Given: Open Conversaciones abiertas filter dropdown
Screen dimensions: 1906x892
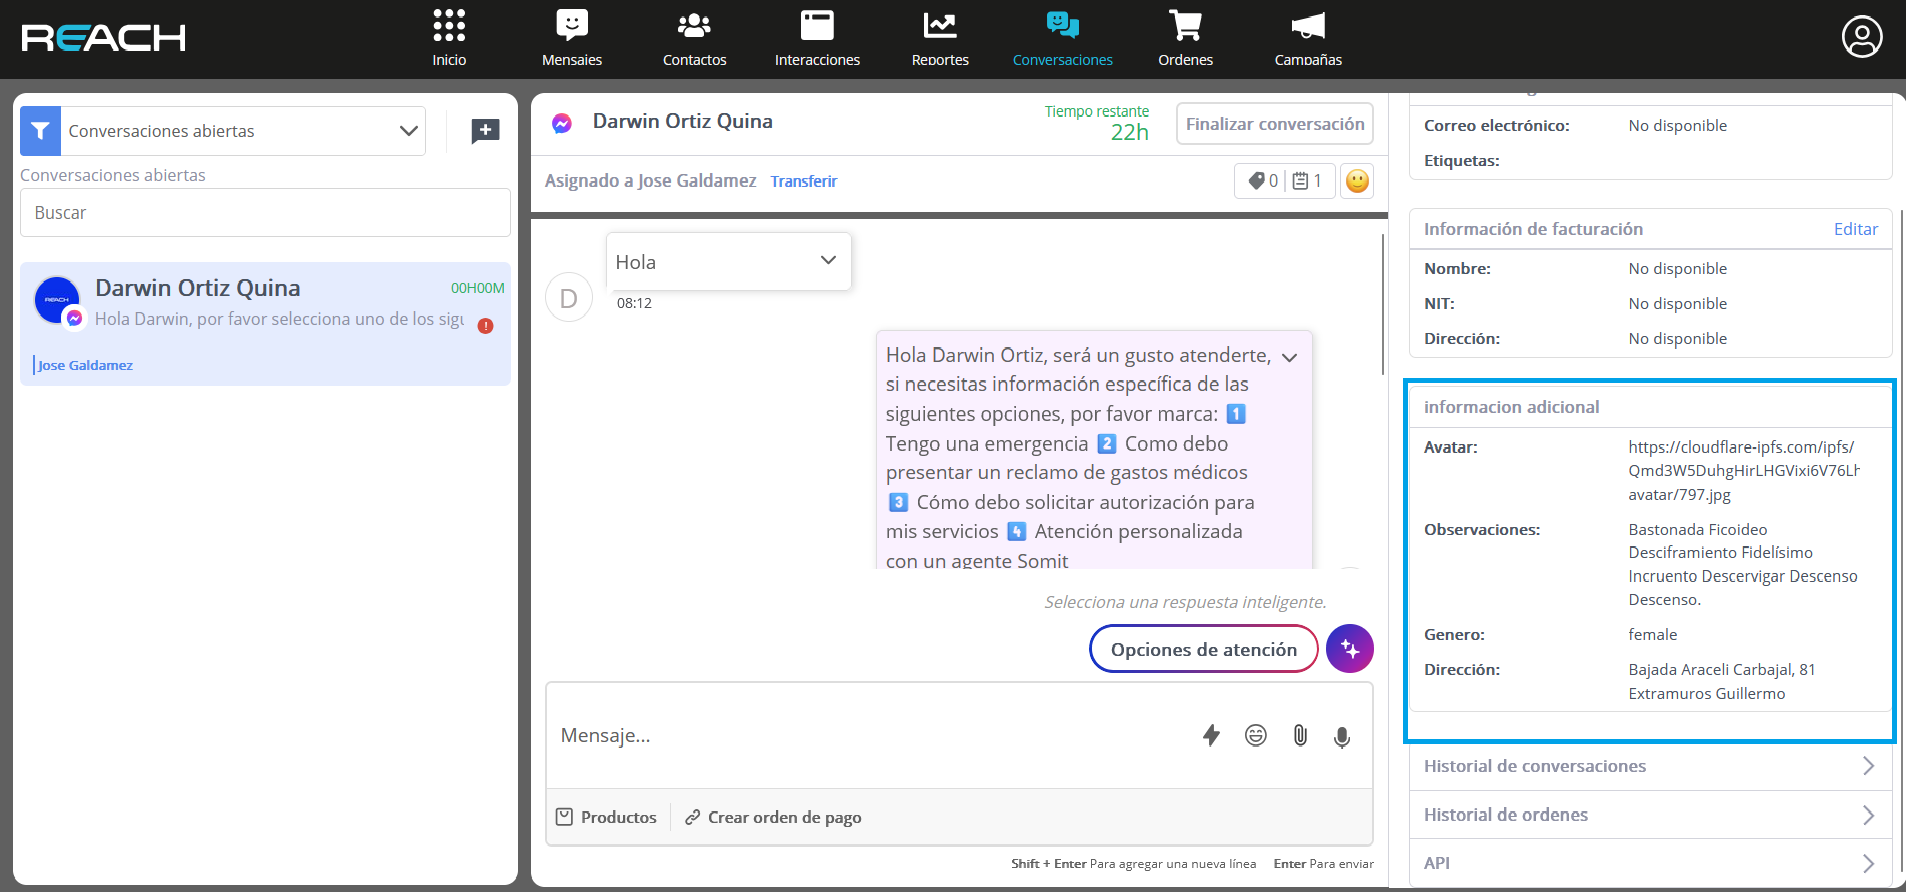Looking at the screenshot, I should (x=243, y=131).
